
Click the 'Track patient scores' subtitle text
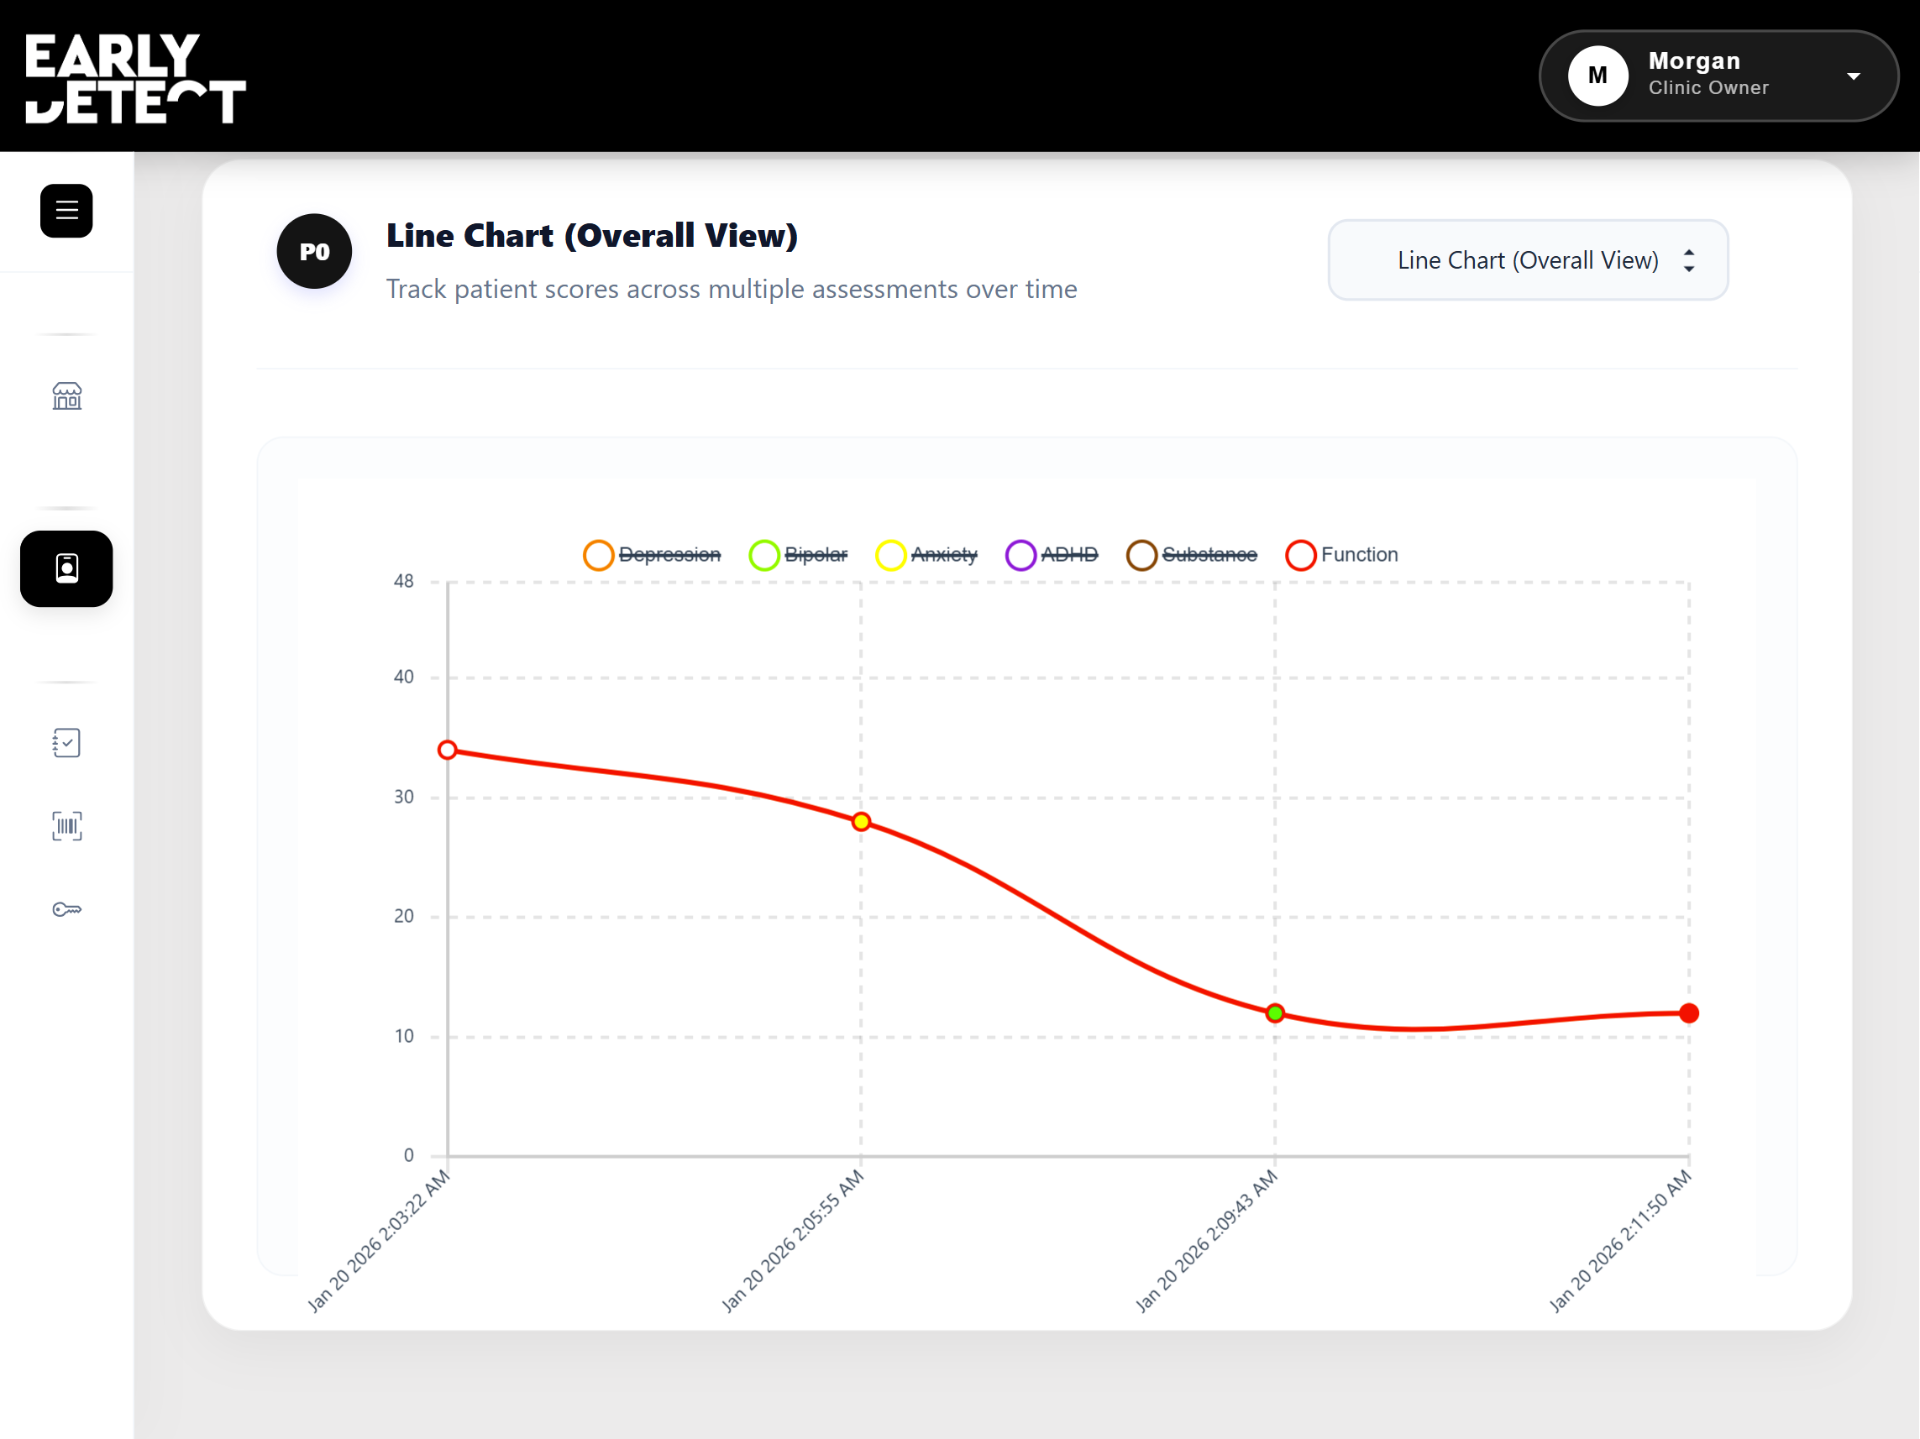(732, 289)
